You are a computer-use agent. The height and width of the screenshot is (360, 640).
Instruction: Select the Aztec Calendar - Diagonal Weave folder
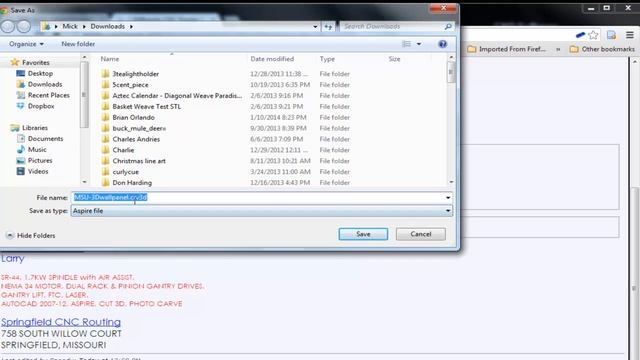(x=177, y=96)
